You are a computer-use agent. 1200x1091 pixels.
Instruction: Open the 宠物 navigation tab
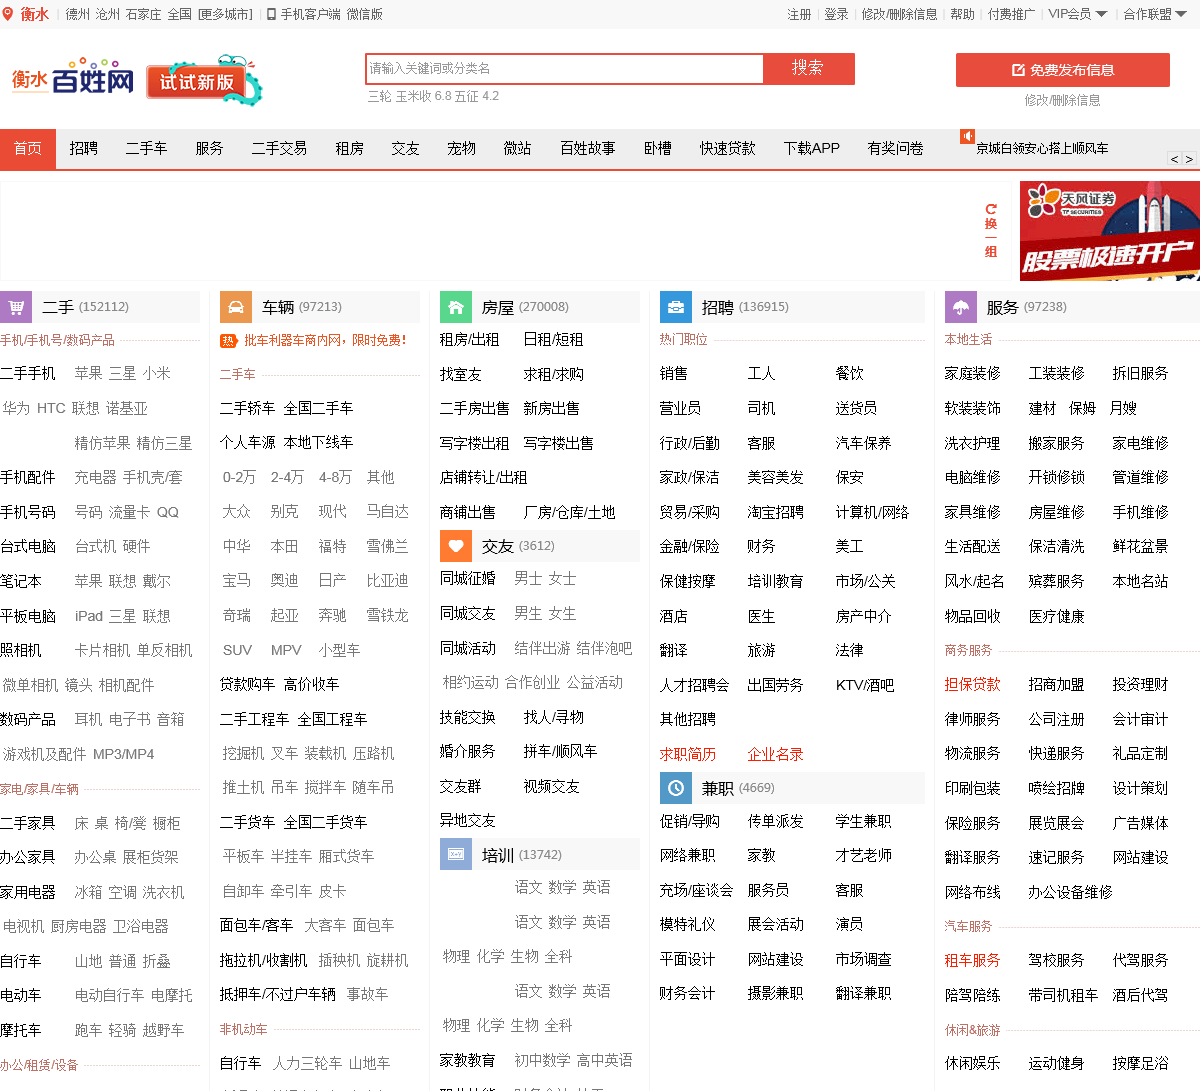462,148
